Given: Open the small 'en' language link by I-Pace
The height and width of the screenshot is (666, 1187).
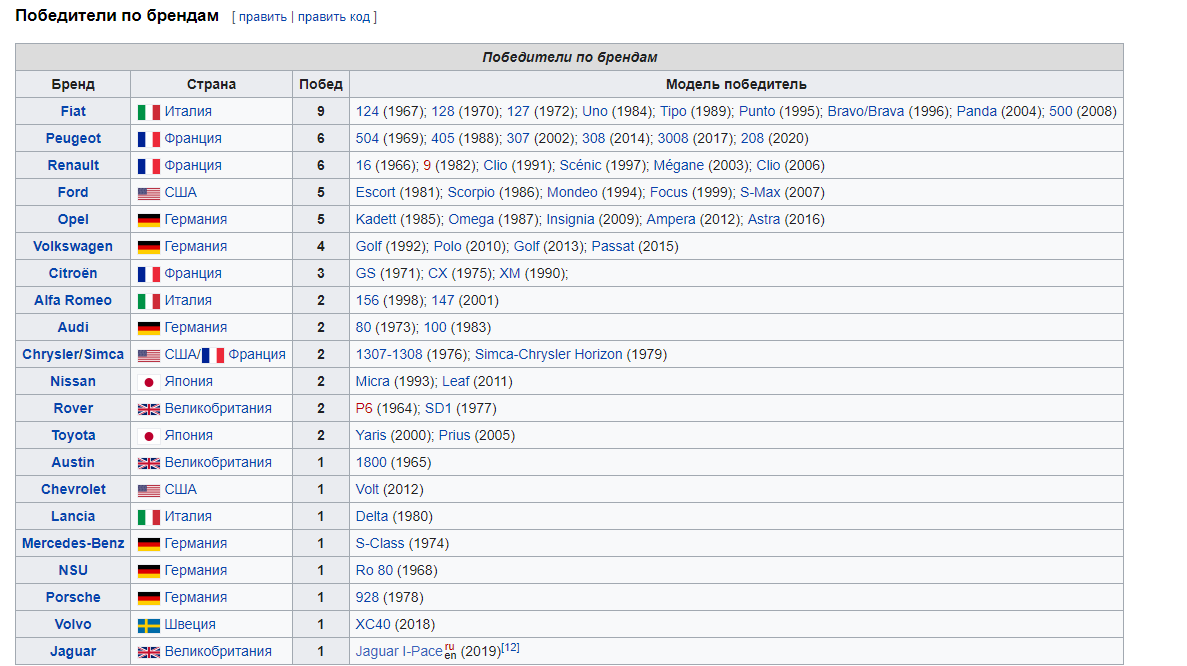Looking at the screenshot, I should click(450, 655).
